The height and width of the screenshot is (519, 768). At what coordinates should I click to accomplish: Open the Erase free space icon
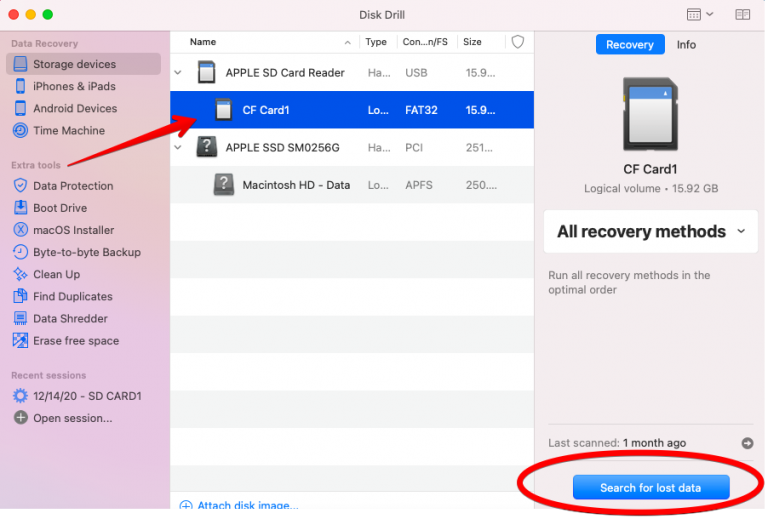coord(20,340)
